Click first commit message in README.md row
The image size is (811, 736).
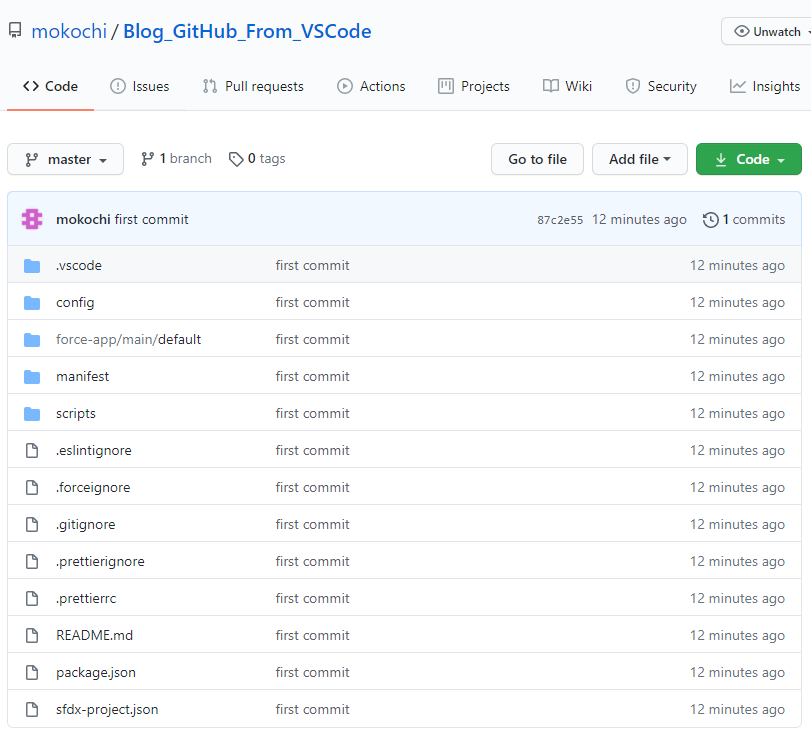[312, 636]
